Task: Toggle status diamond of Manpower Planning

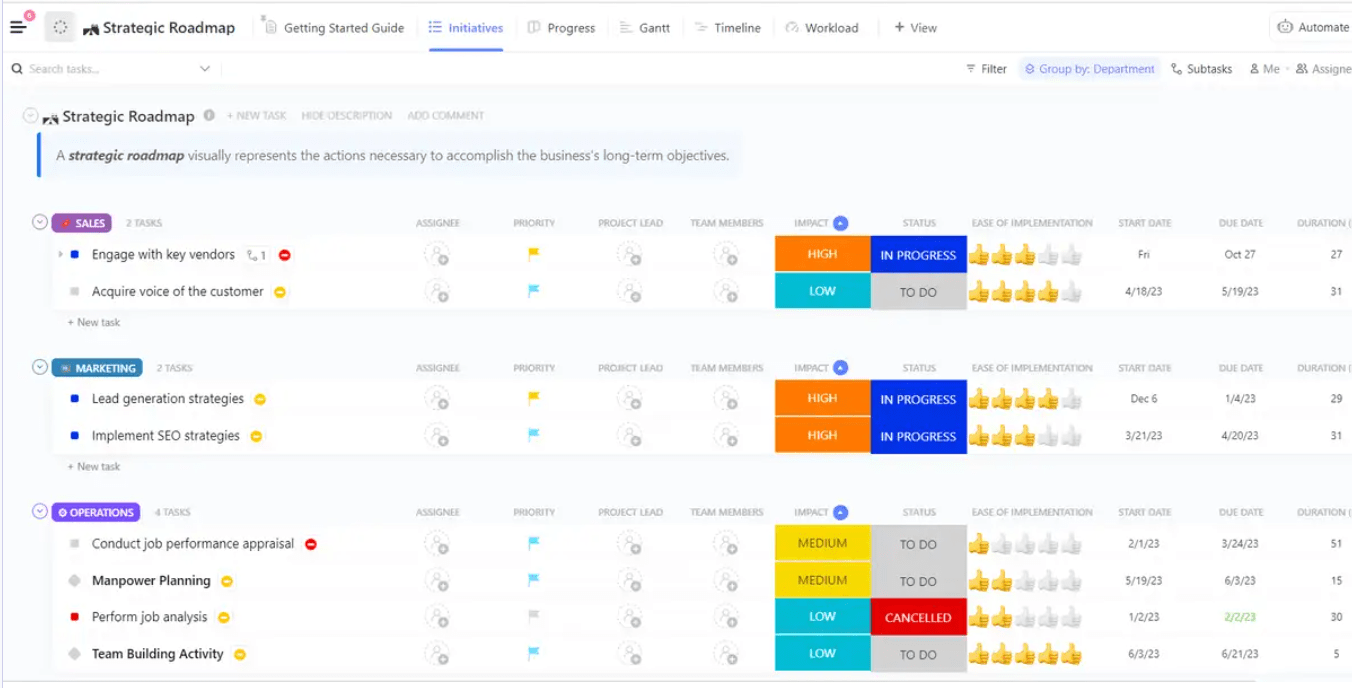Action: click(75, 581)
